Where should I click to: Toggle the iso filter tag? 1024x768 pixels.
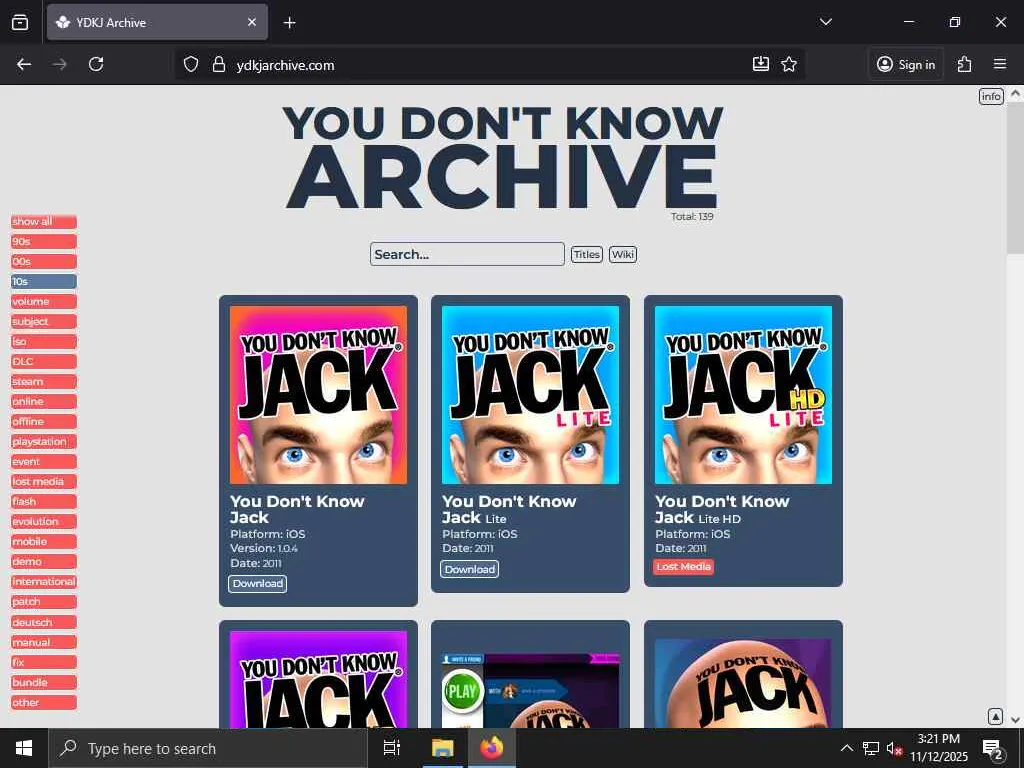[44, 342]
